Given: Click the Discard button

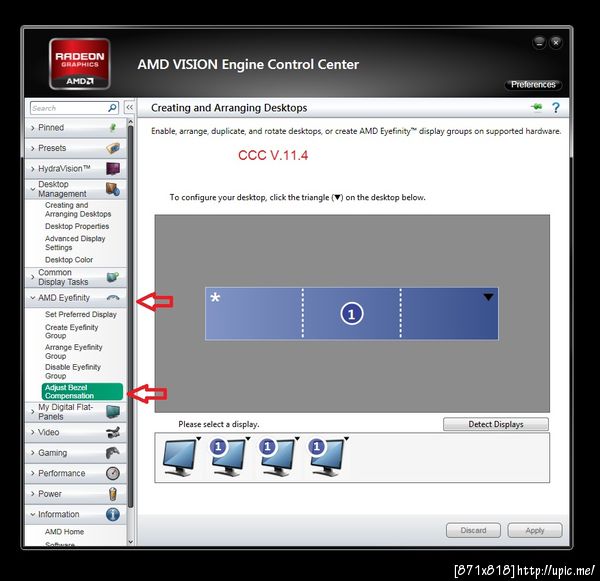Looking at the screenshot, I should (x=473, y=530).
